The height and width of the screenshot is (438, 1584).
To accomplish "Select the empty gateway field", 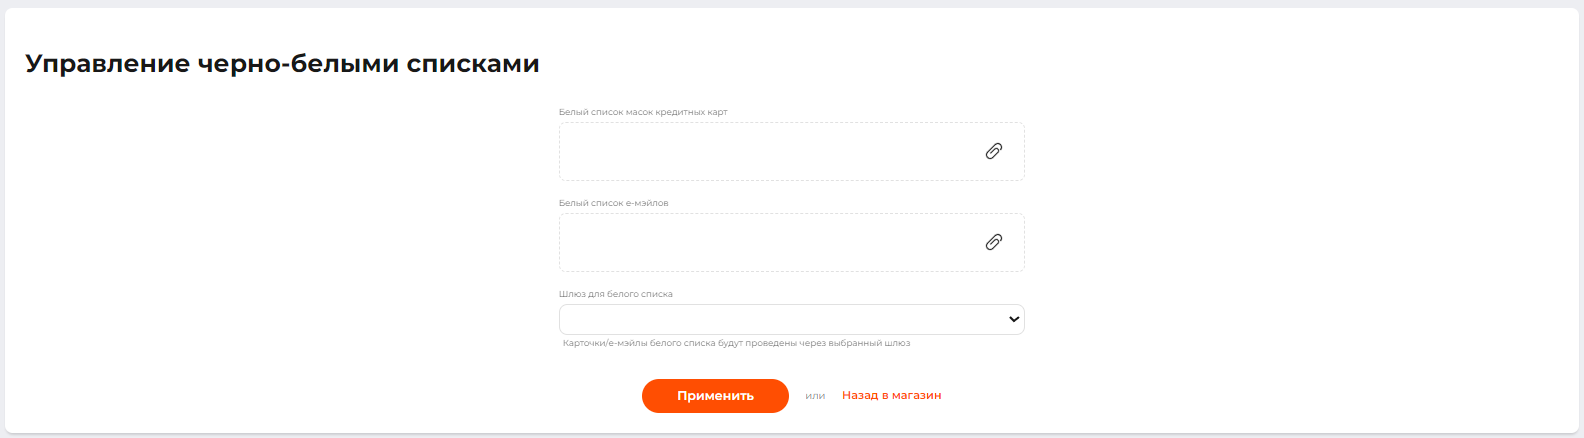I will [780, 319].
